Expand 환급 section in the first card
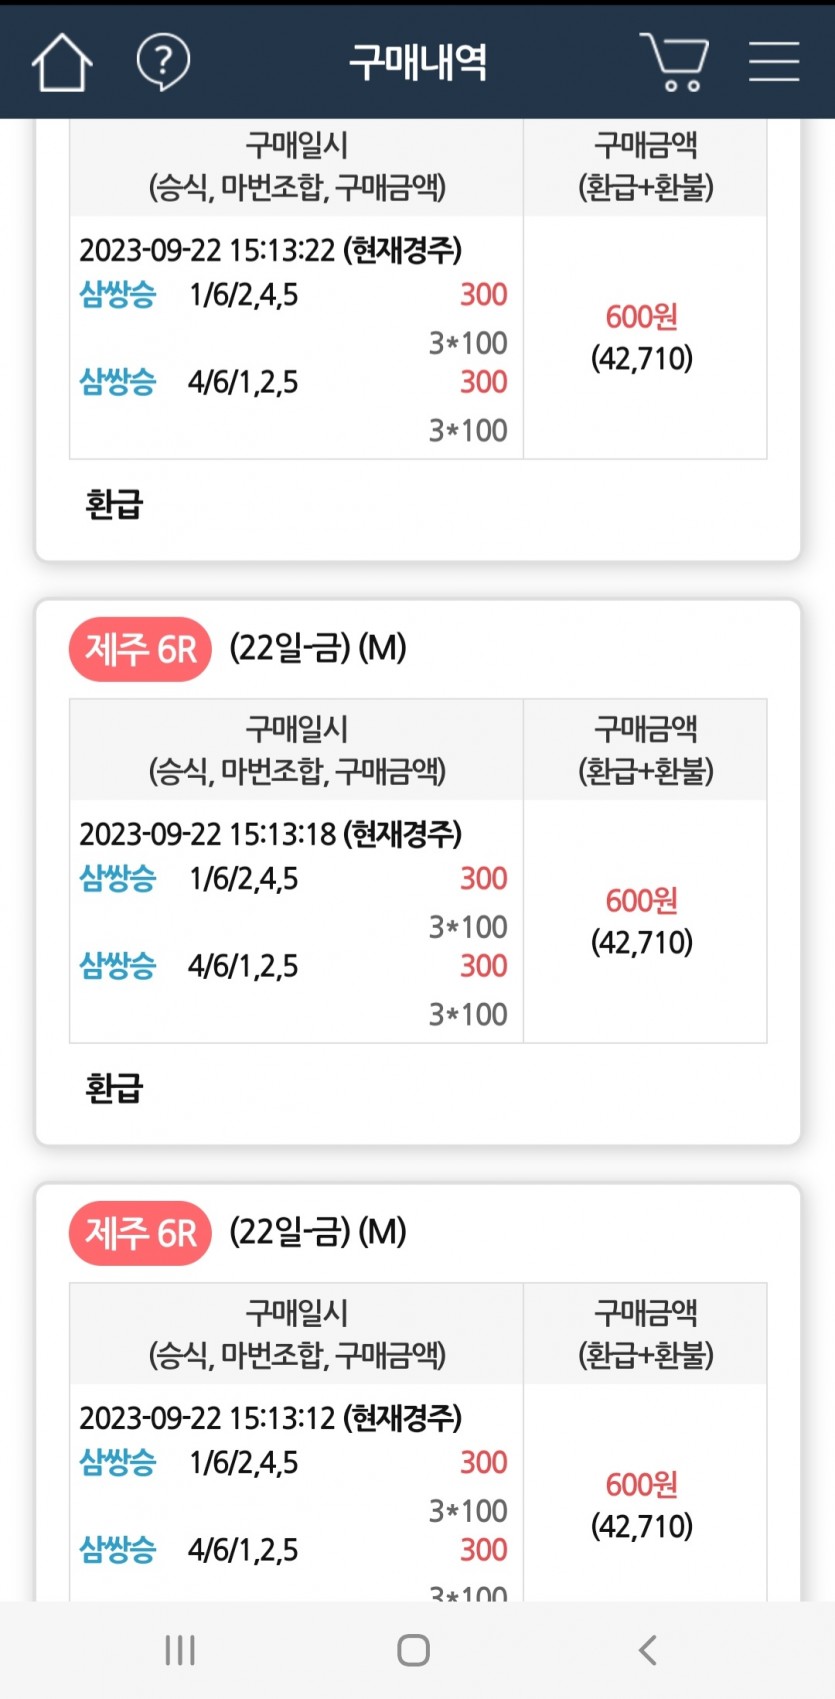 click(x=115, y=504)
